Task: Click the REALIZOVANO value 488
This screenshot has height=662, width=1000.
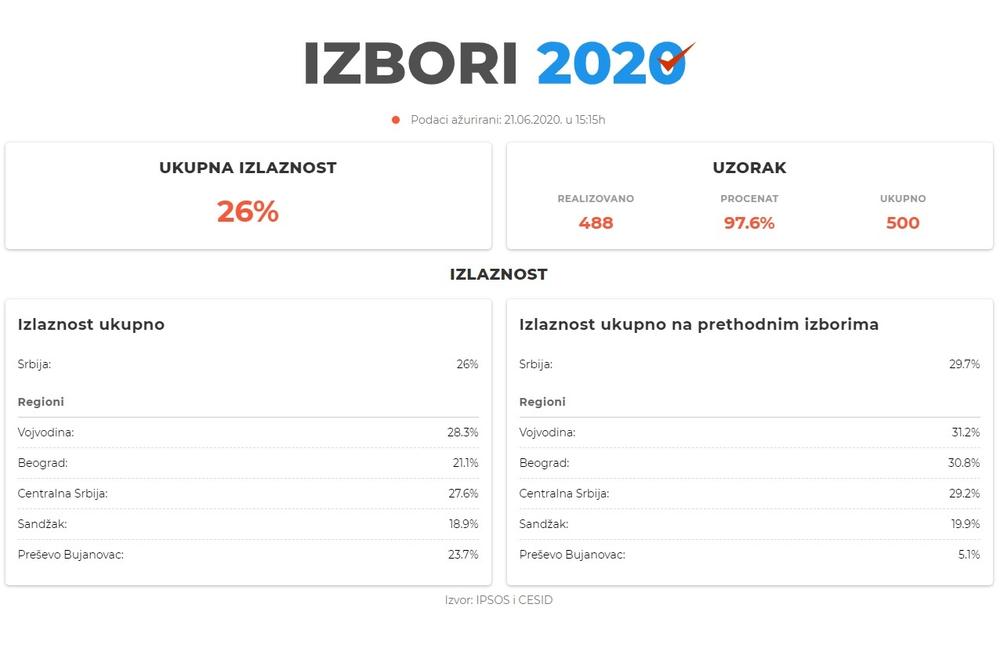Action: tap(595, 223)
